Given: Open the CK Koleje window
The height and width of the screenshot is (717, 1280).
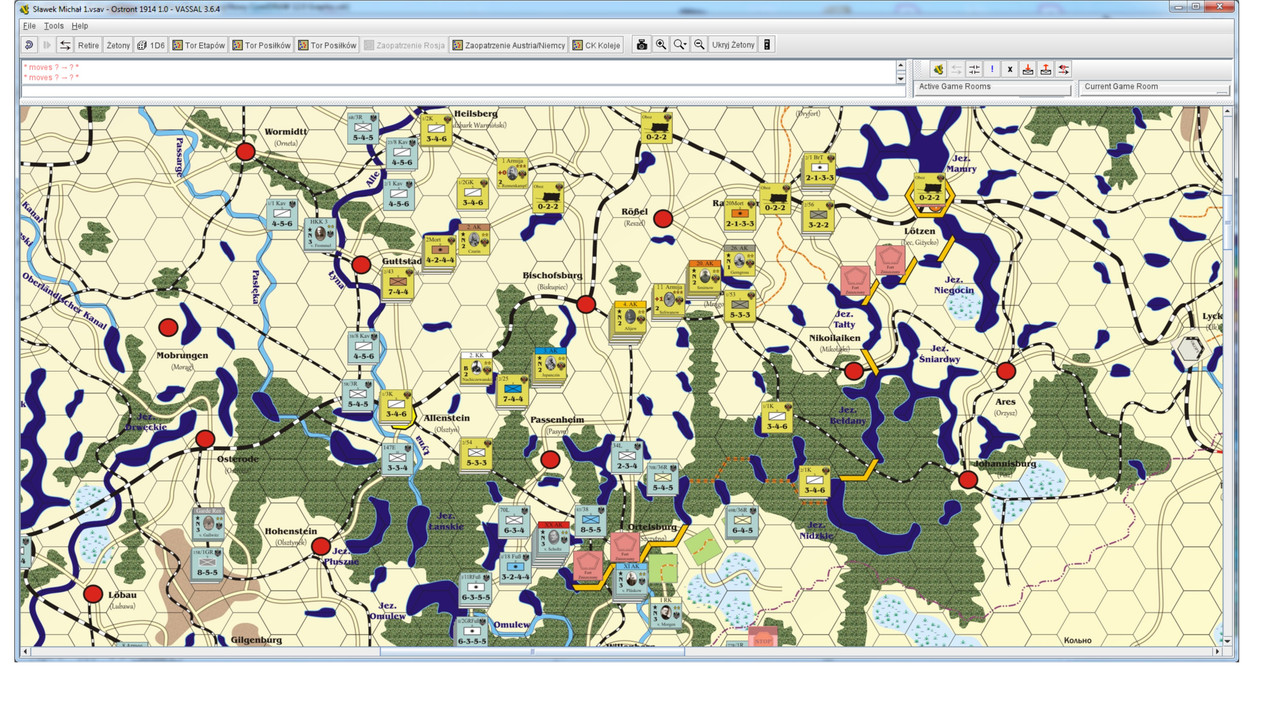Looking at the screenshot, I should click(597, 45).
